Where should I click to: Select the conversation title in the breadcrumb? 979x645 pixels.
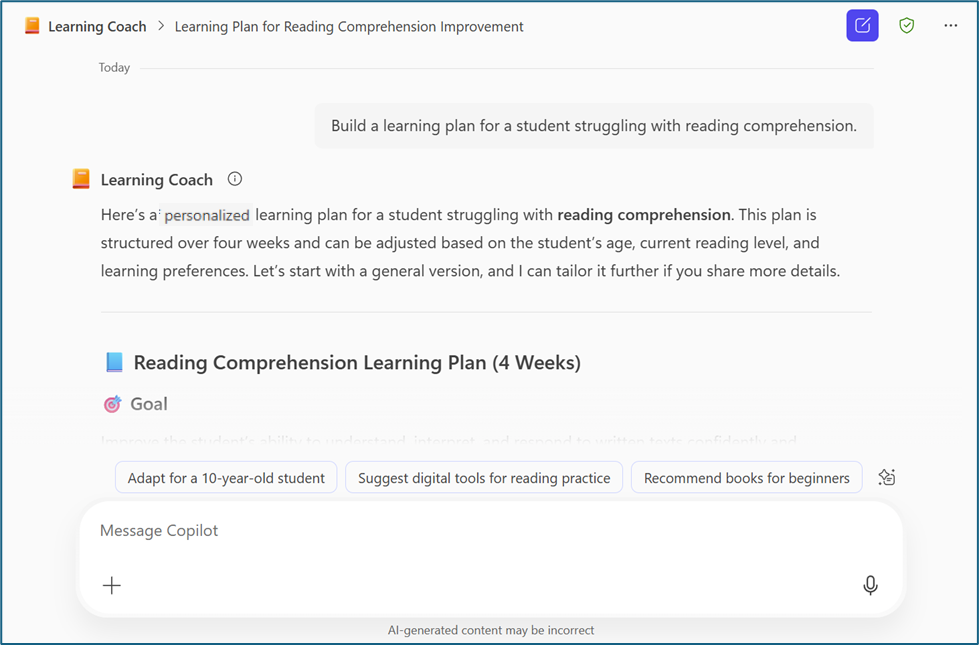349,26
